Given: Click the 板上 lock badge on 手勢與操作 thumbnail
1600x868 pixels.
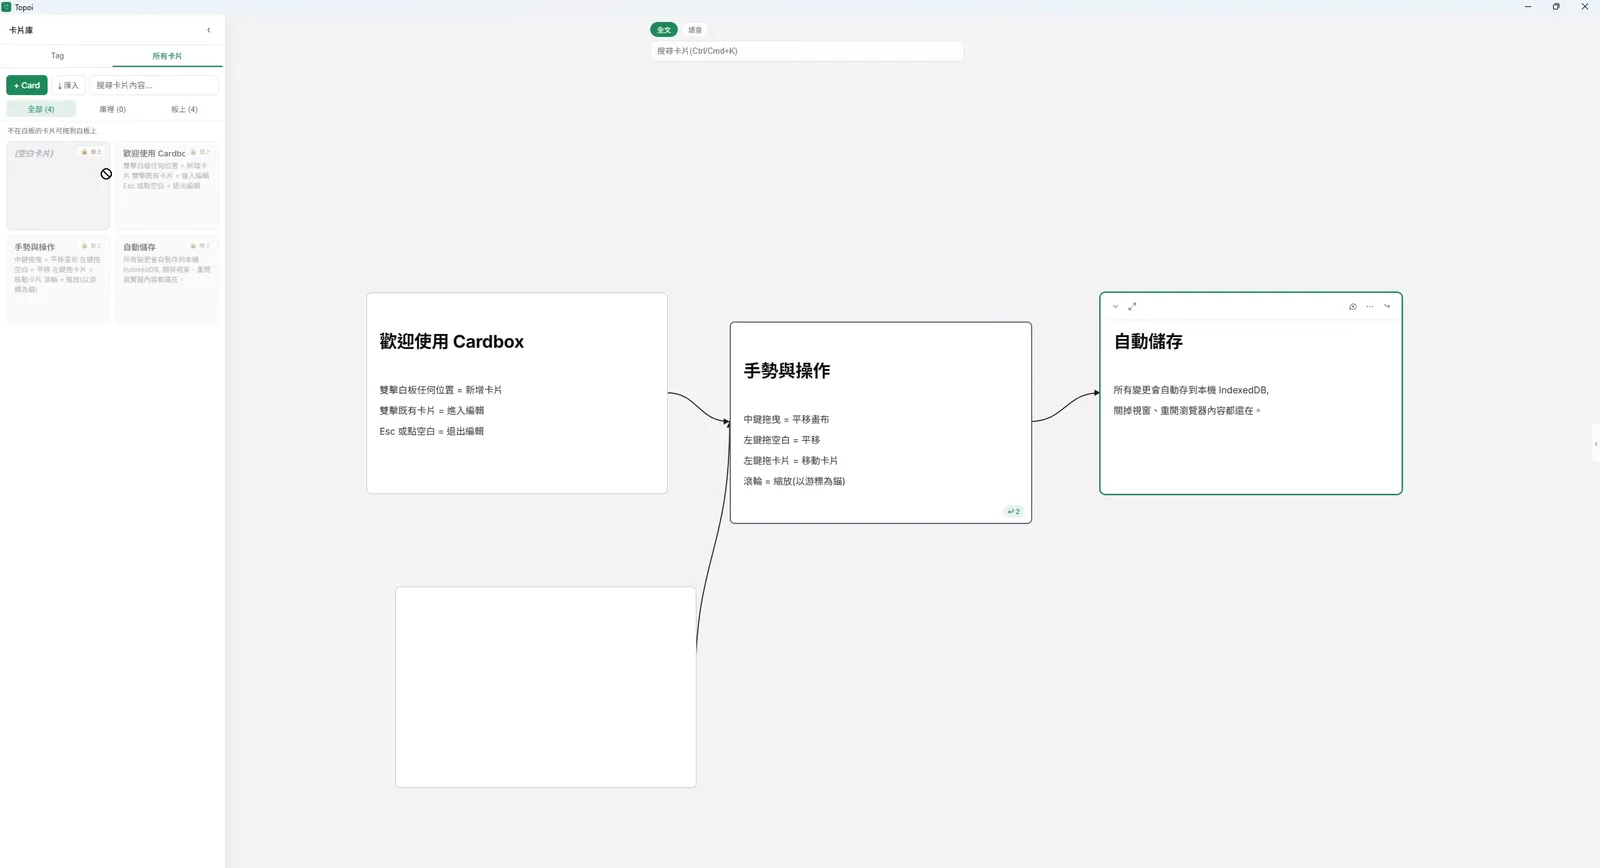Looking at the screenshot, I should (x=92, y=246).
